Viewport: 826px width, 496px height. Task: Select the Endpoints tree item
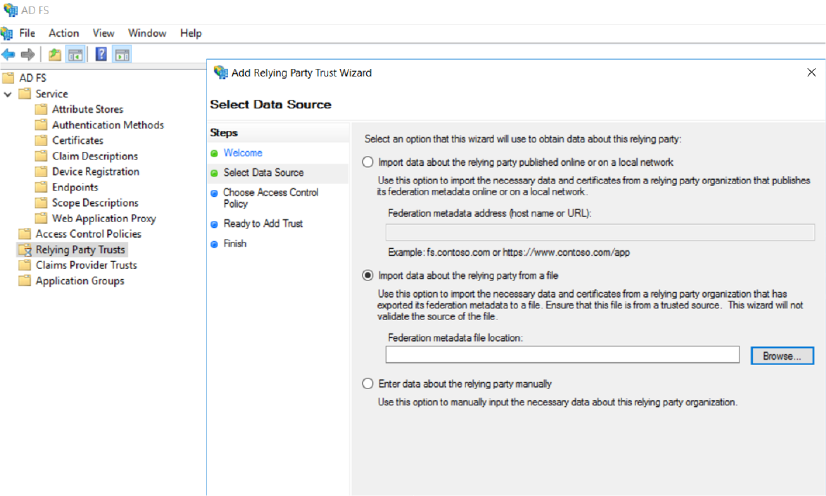pyautogui.click(x=75, y=187)
